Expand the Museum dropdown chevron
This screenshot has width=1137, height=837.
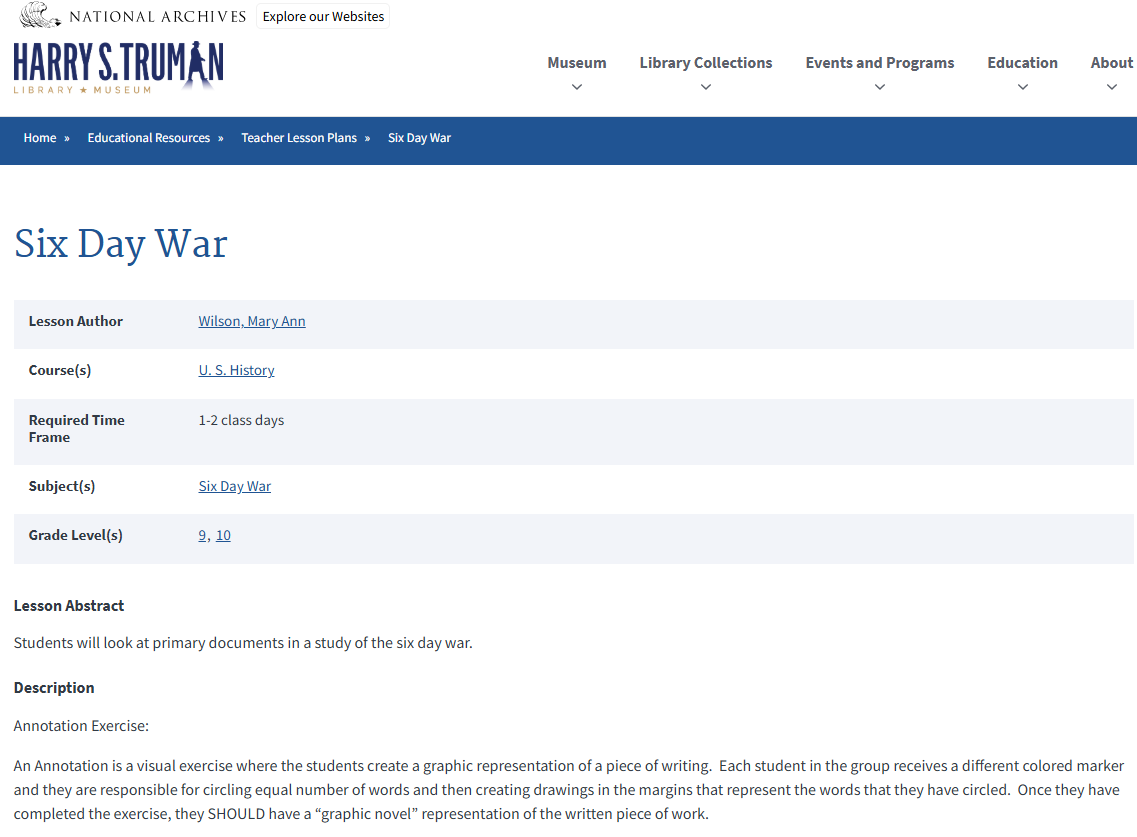(x=576, y=88)
